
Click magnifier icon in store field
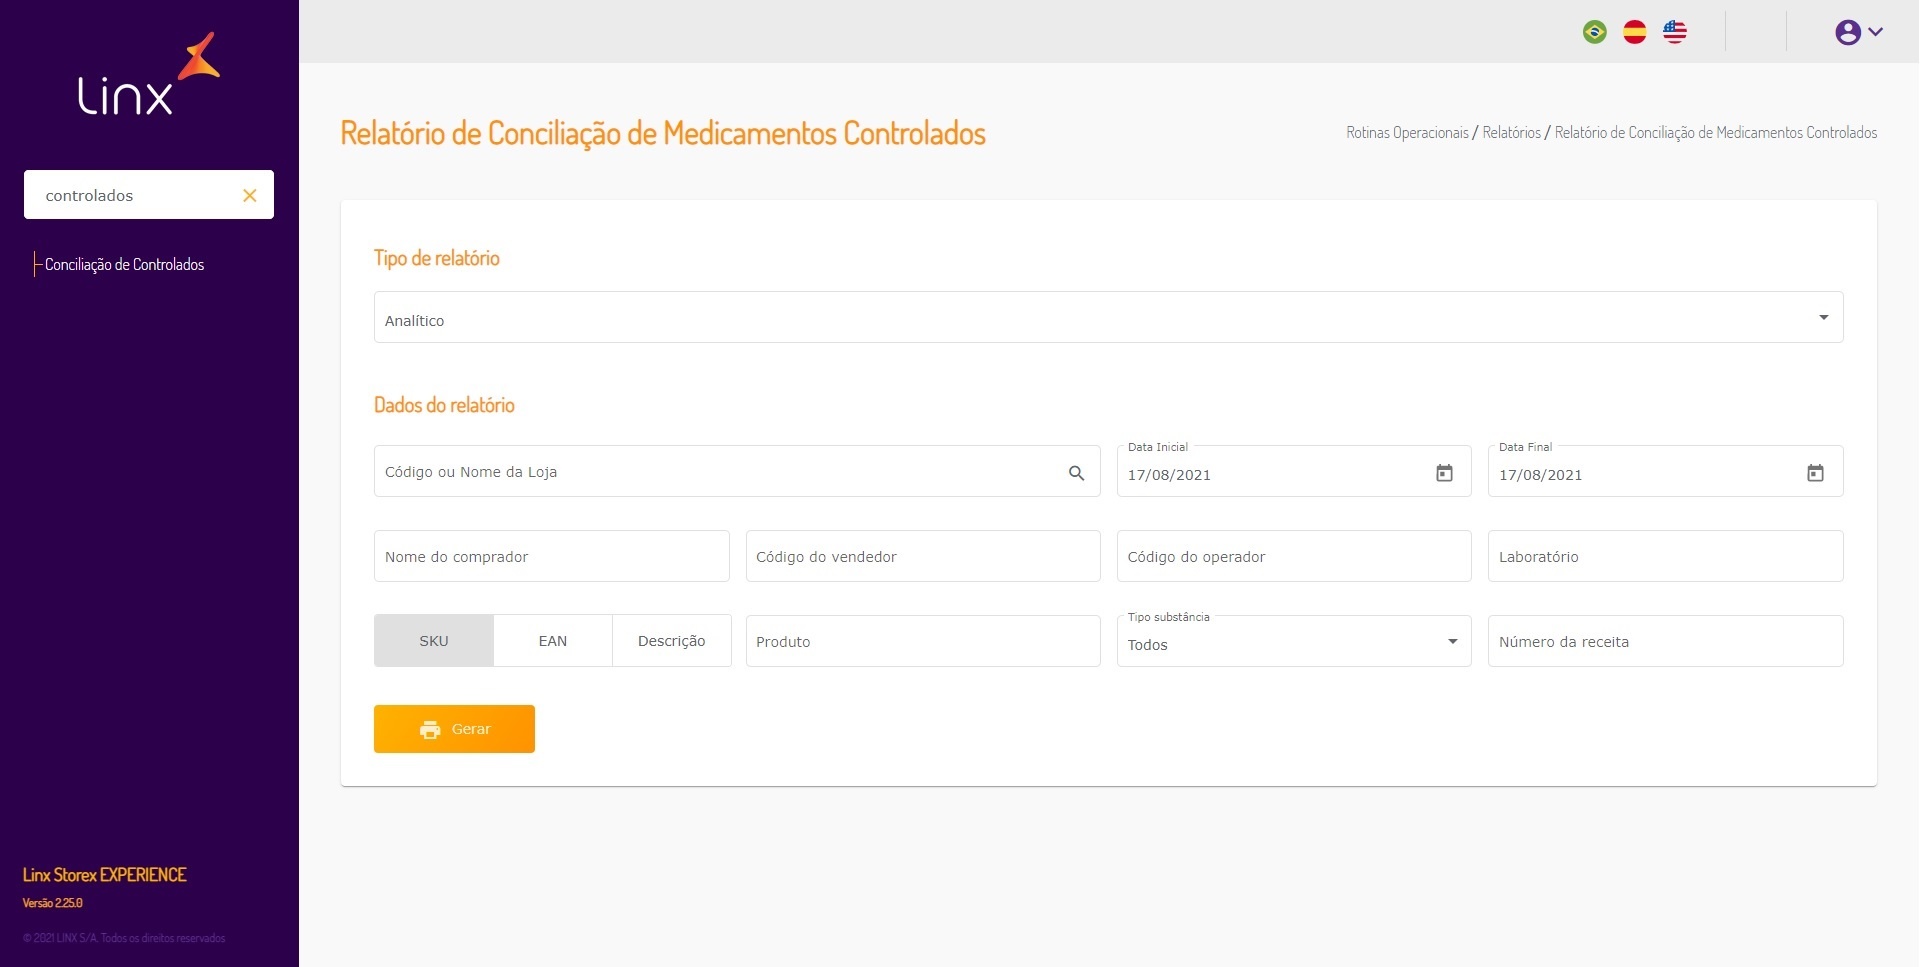[x=1076, y=473]
